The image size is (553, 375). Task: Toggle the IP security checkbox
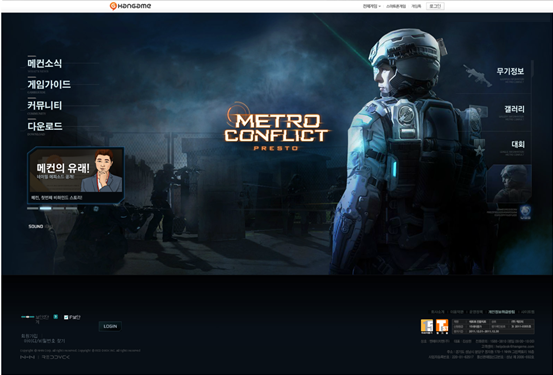(x=66, y=317)
